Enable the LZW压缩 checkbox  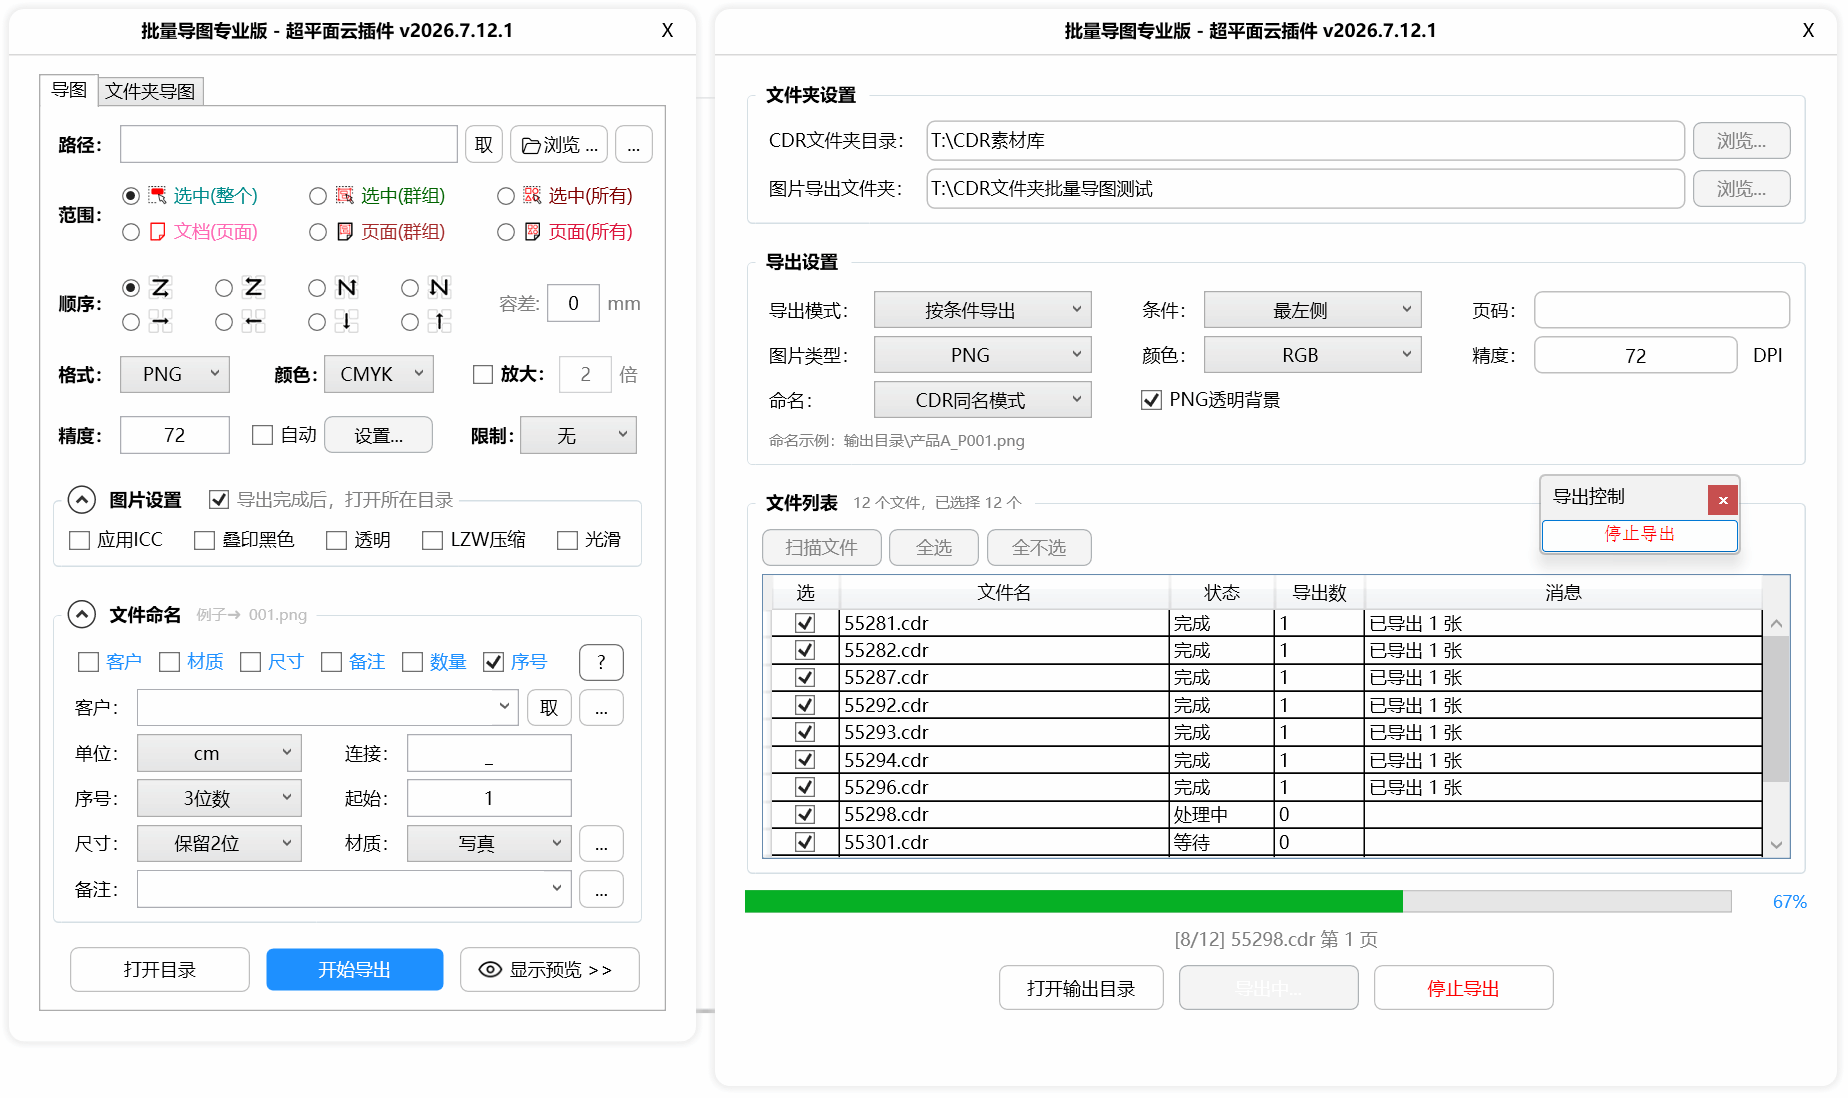(x=433, y=540)
